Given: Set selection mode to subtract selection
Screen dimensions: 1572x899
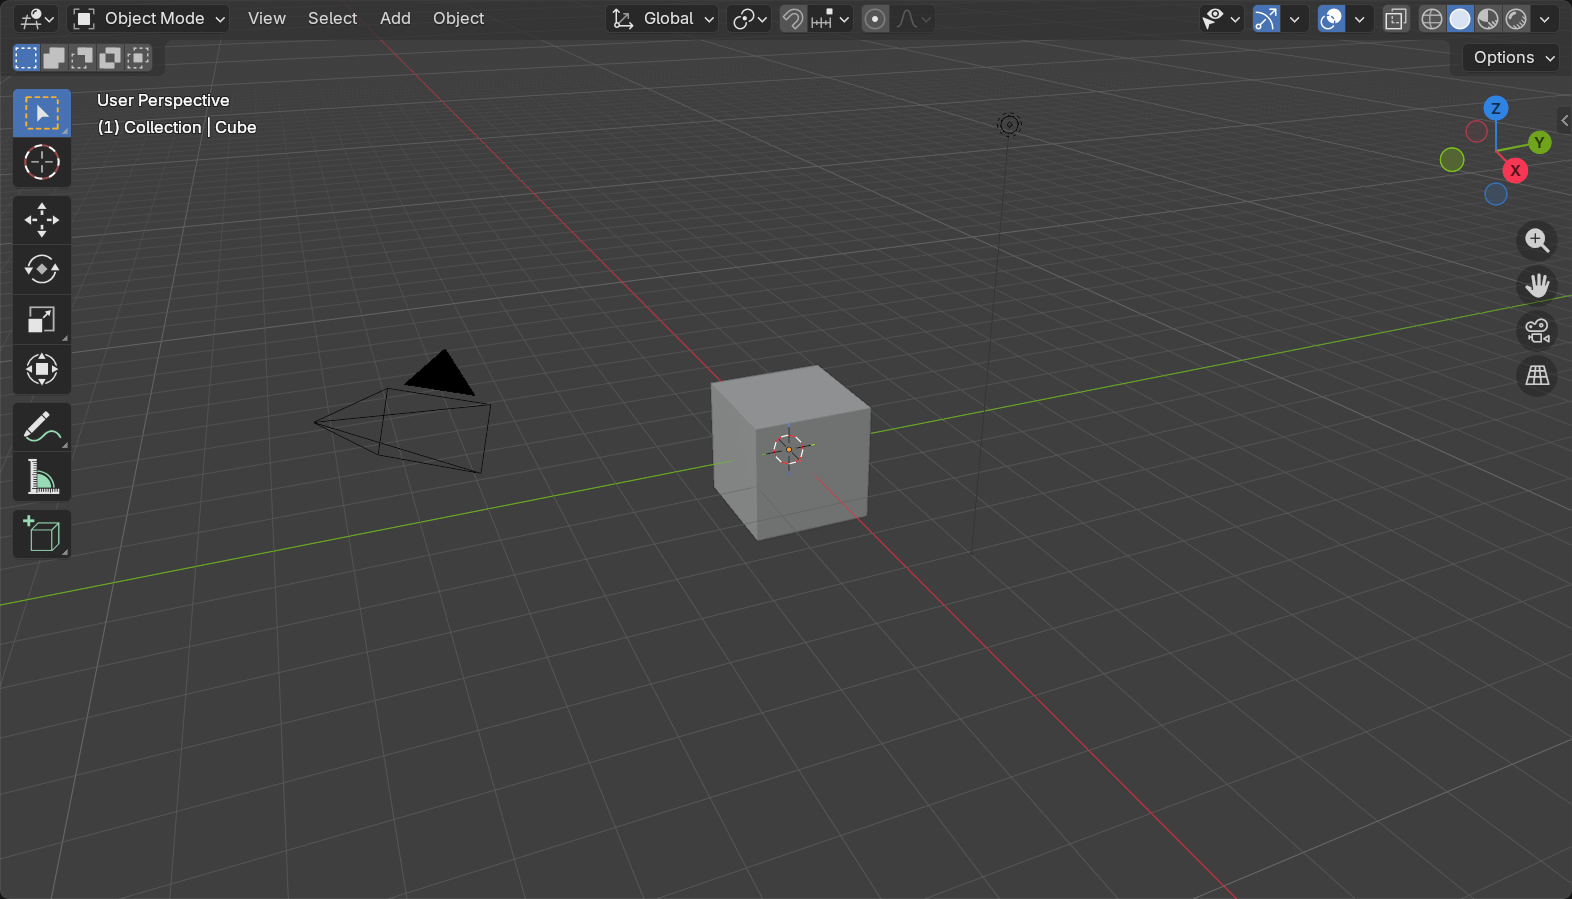Looking at the screenshot, I should pyautogui.click(x=82, y=58).
